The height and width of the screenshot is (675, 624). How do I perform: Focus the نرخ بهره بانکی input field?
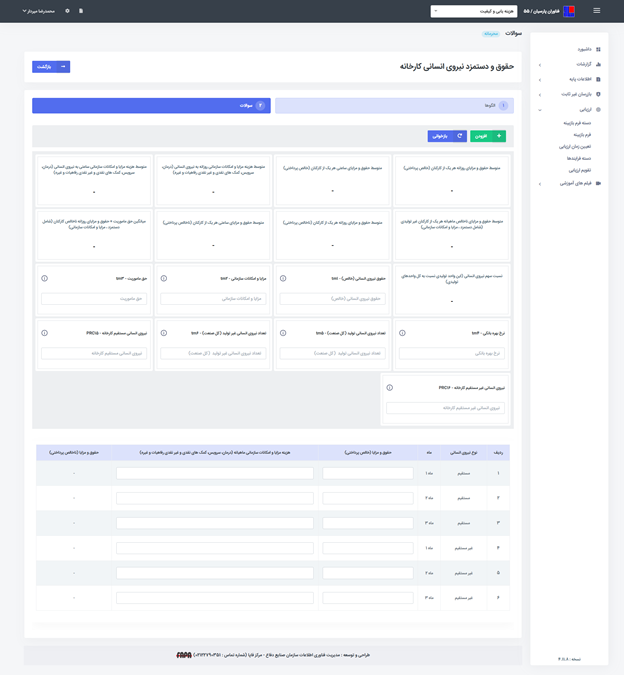pos(452,353)
